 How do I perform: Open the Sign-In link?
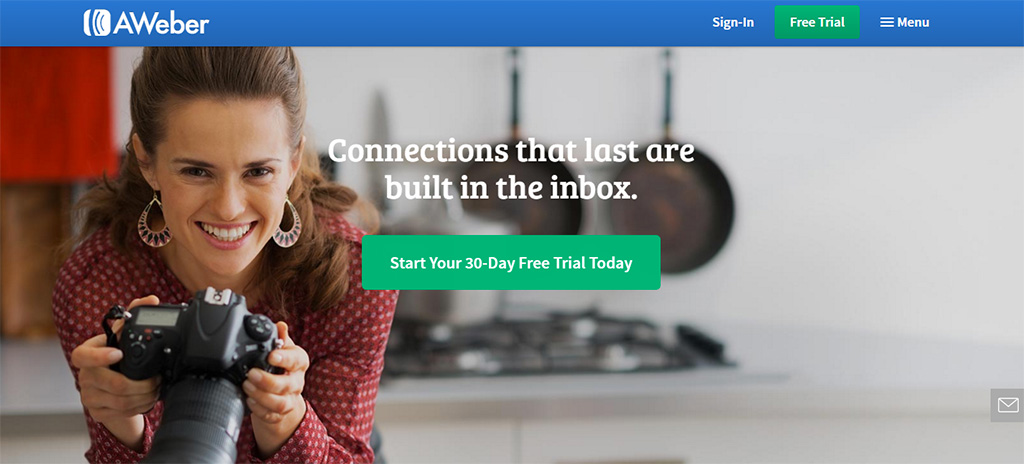point(733,23)
